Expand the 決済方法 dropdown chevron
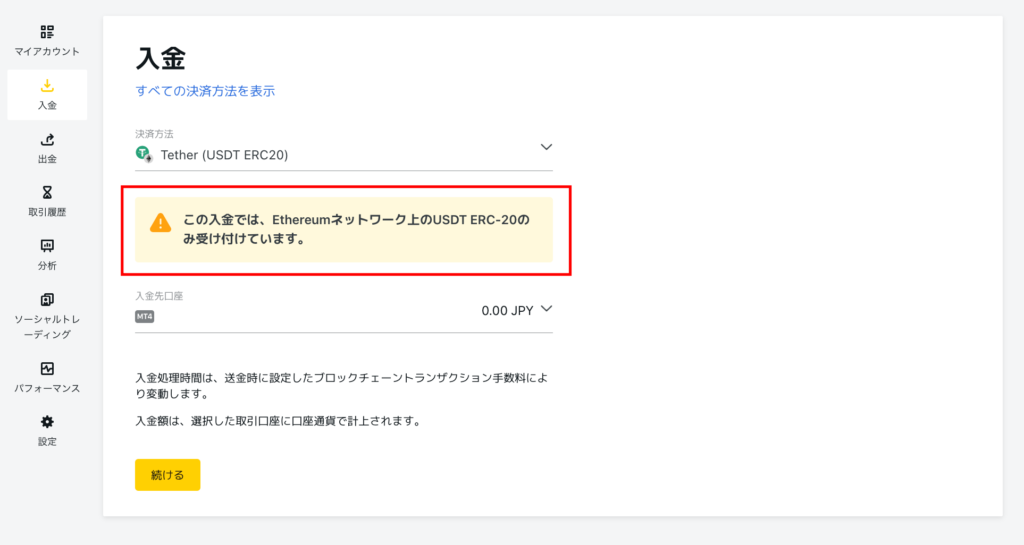Image resolution: width=1024 pixels, height=545 pixels. (x=546, y=148)
